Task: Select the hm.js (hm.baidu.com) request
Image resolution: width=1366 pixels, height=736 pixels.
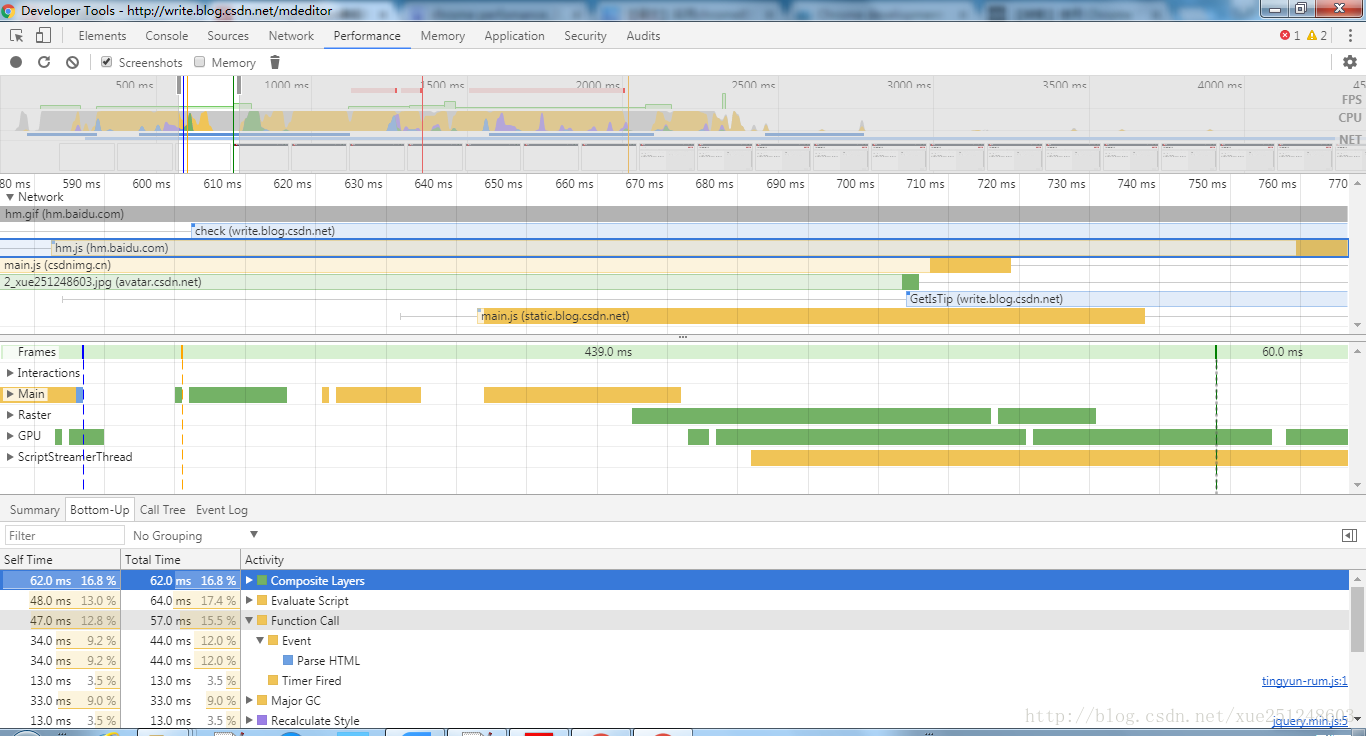Action: click(699, 248)
